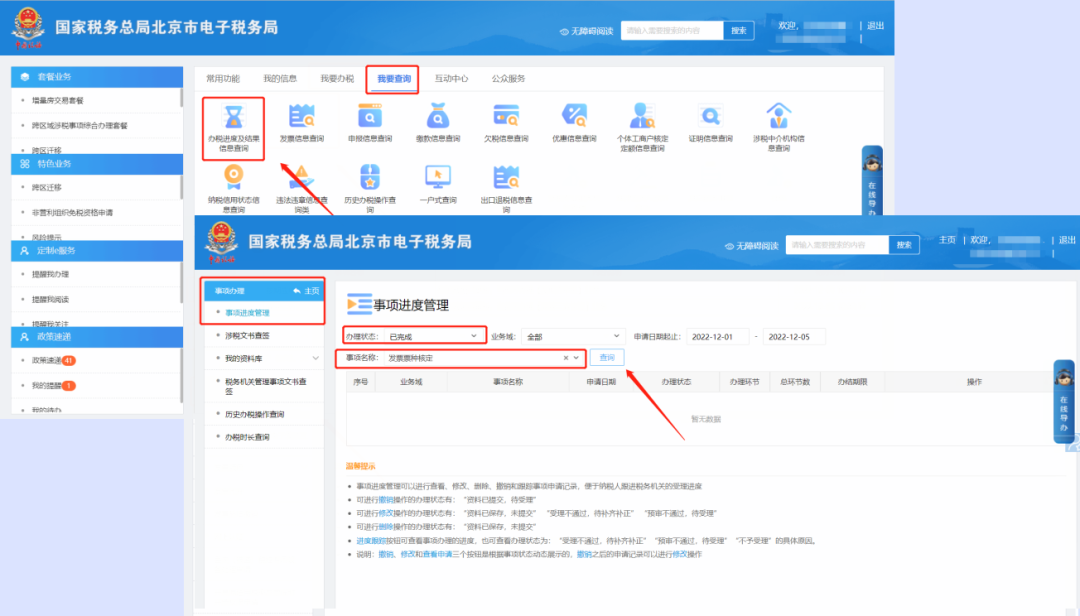Open 在线导办 assistant in the back window
The height and width of the screenshot is (616, 1080).
(872, 183)
